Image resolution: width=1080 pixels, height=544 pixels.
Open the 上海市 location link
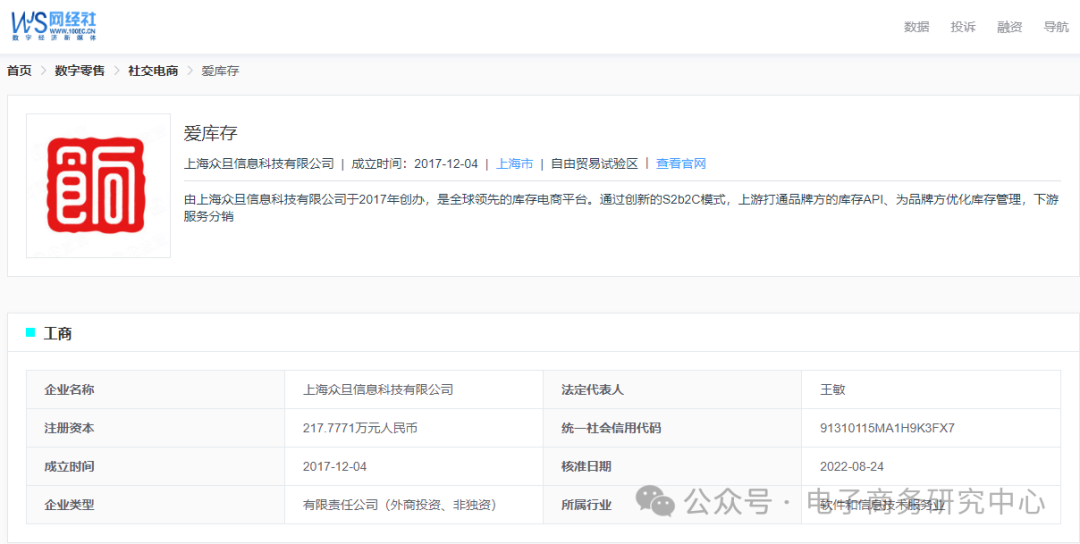(x=515, y=164)
